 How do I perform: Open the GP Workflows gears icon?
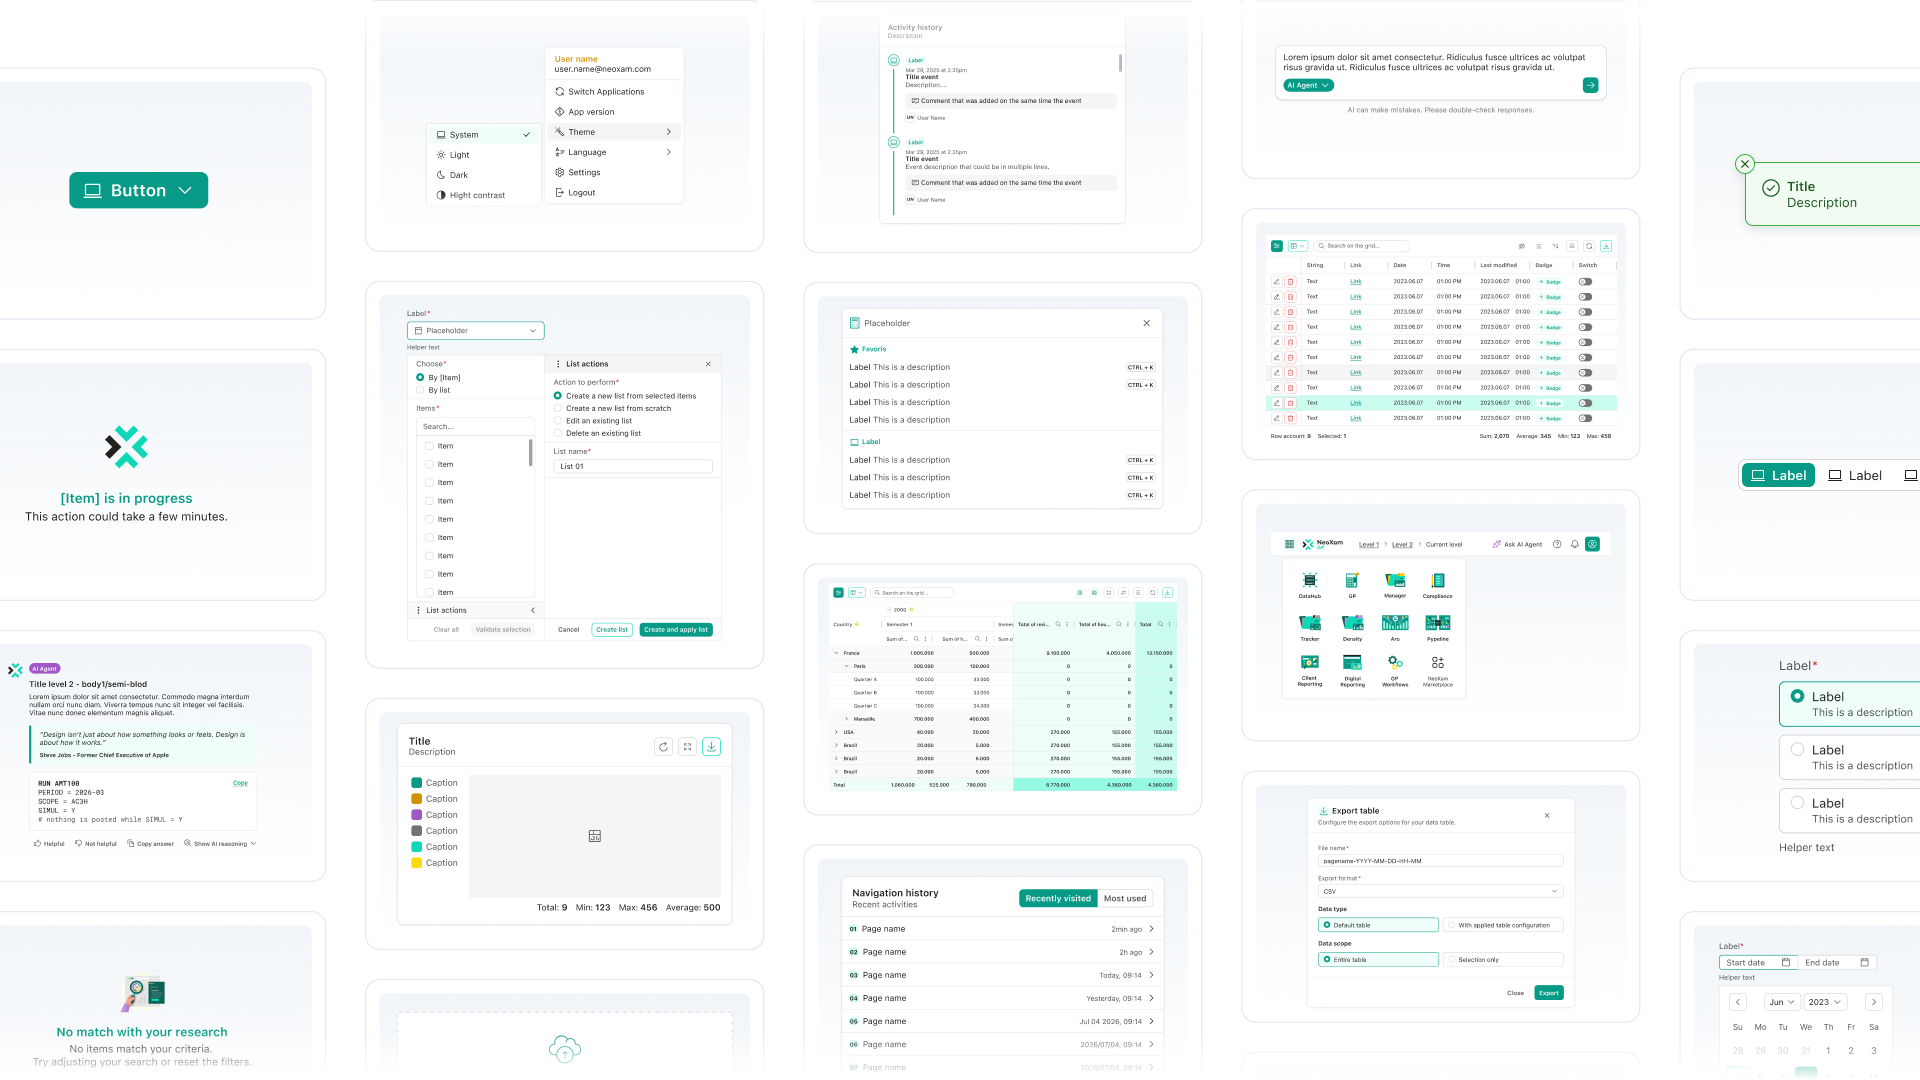coord(1395,663)
